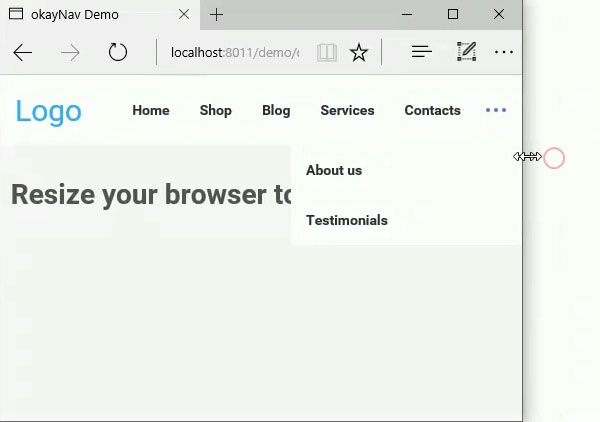Click the localhost address bar
This screenshot has height=422, width=600.
[x=235, y=52]
